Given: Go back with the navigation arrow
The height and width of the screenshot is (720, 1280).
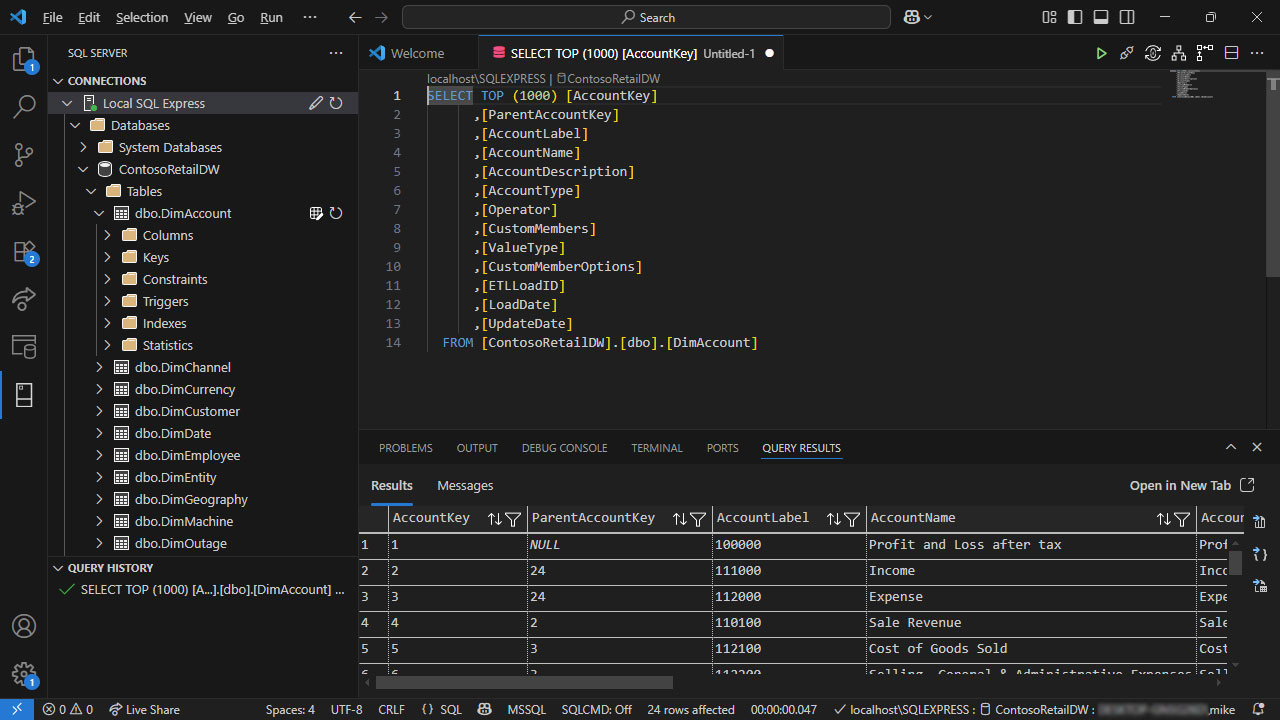Looking at the screenshot, I should tap(355, 17).
